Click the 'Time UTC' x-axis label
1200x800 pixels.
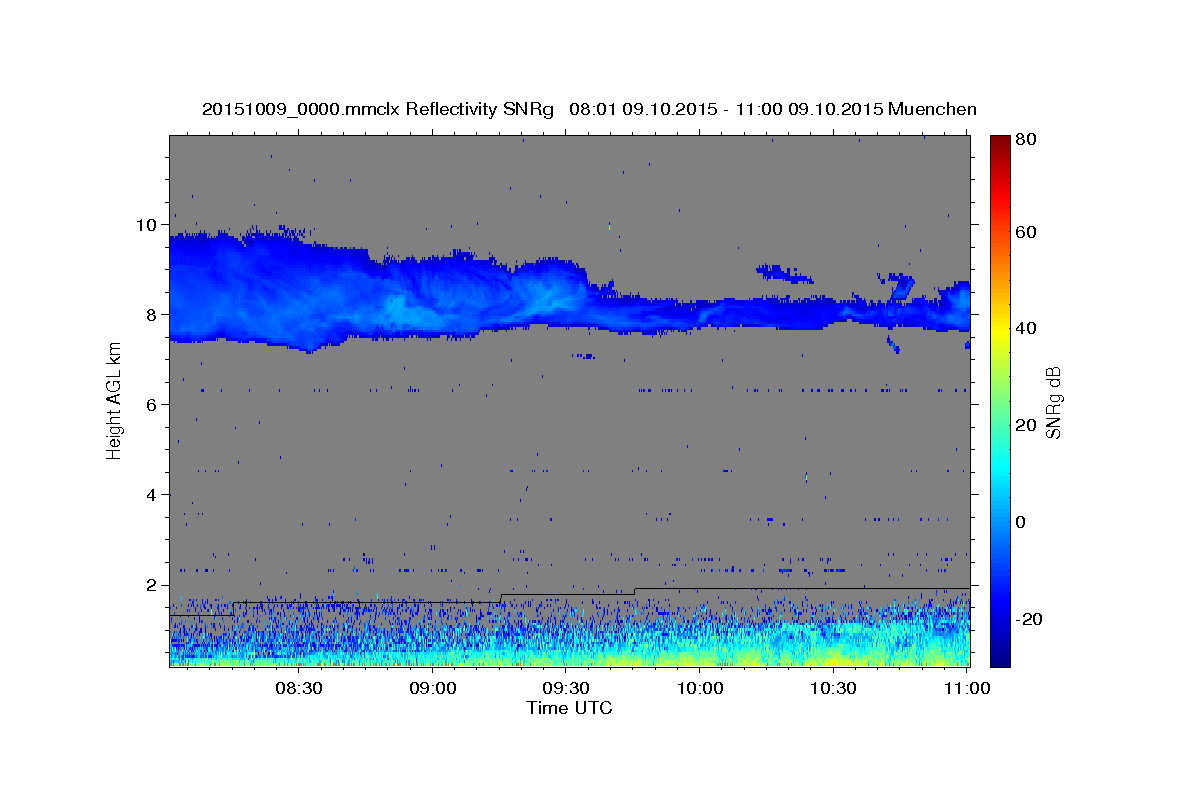point(569,708)
